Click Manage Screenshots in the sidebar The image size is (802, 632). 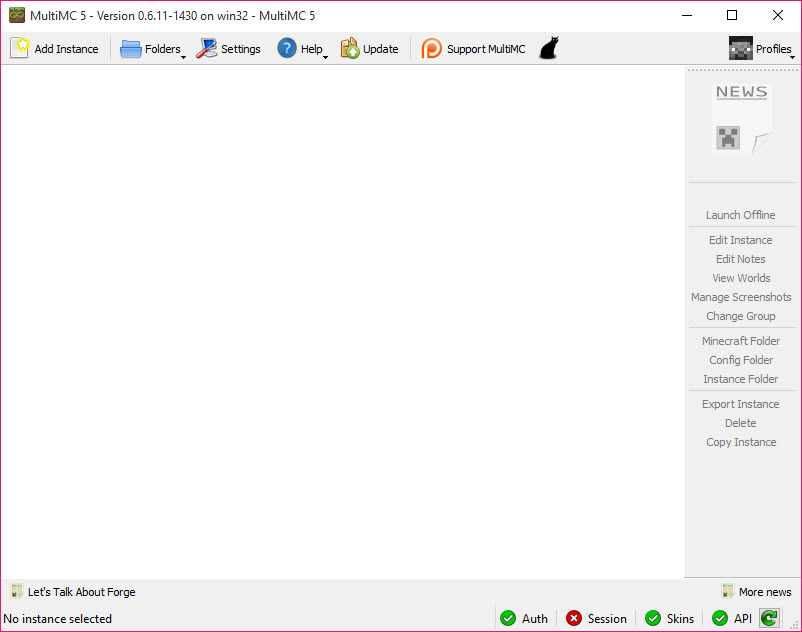741,297
